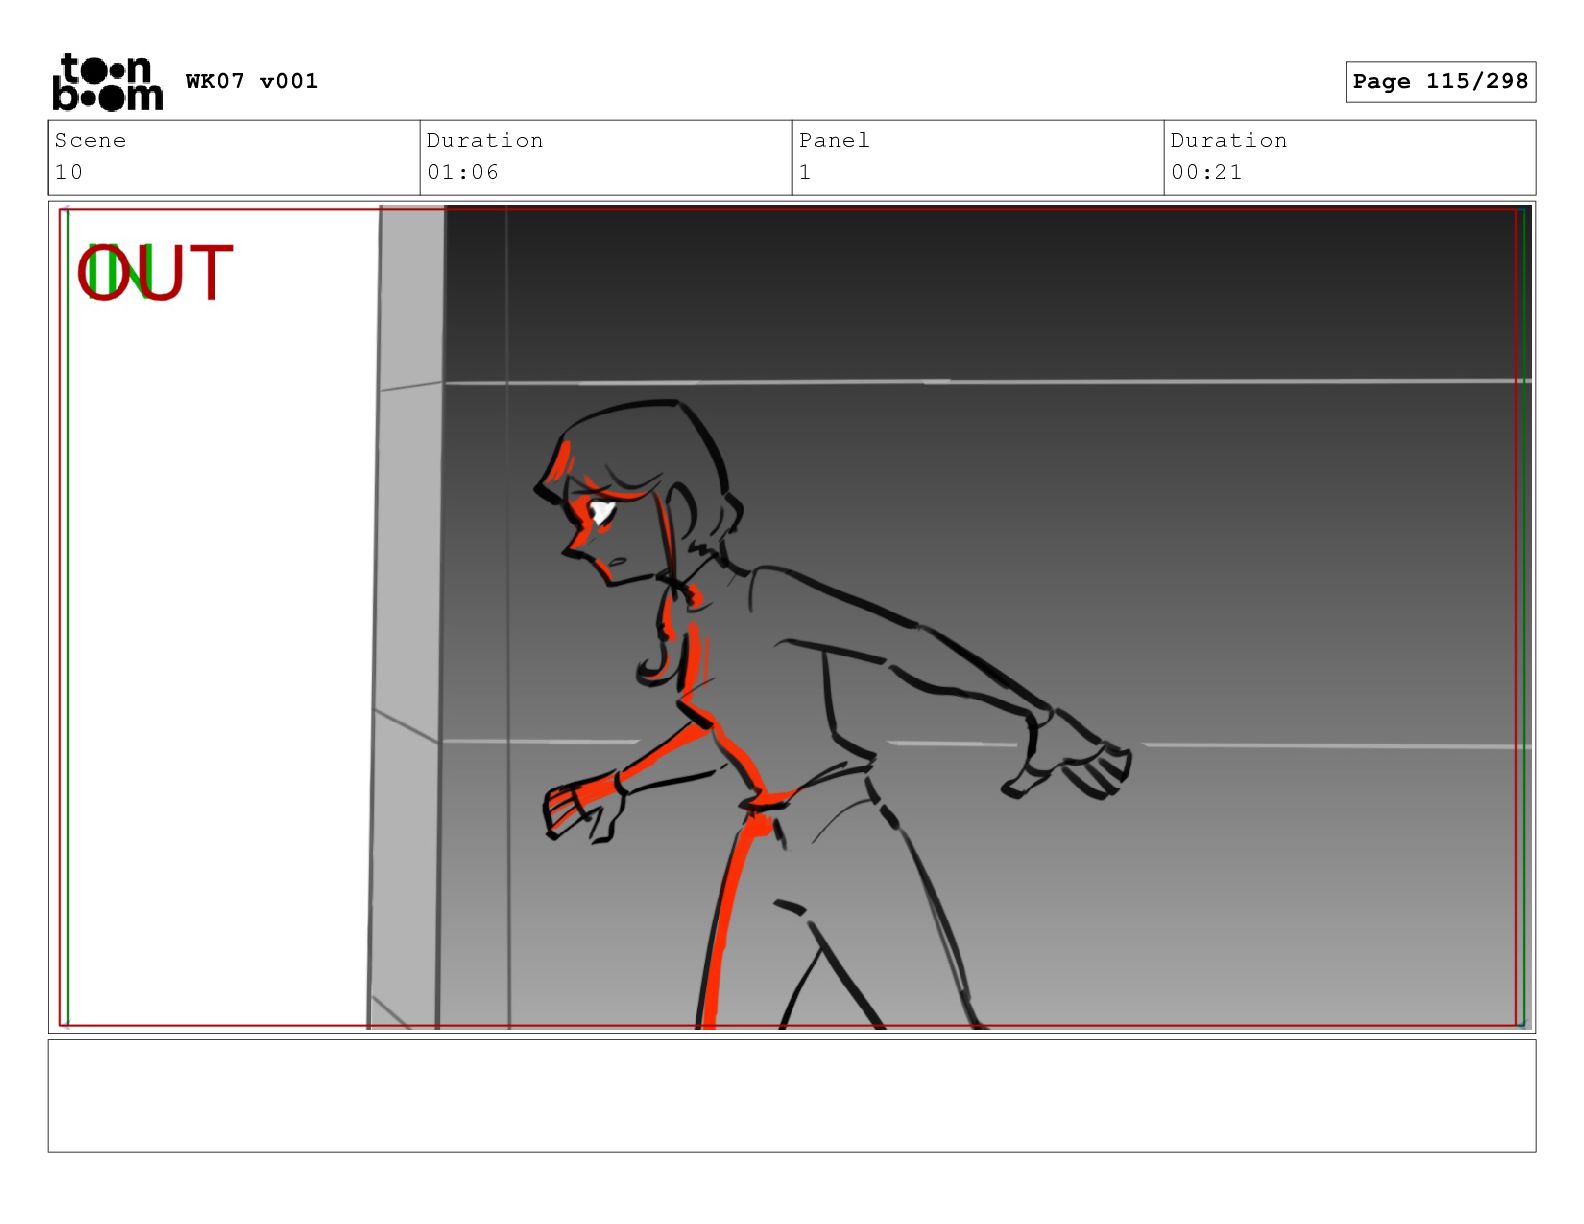1584x1224 pixels.
Task: Click the upper horizontal wall line
Action: click(985, 382)
